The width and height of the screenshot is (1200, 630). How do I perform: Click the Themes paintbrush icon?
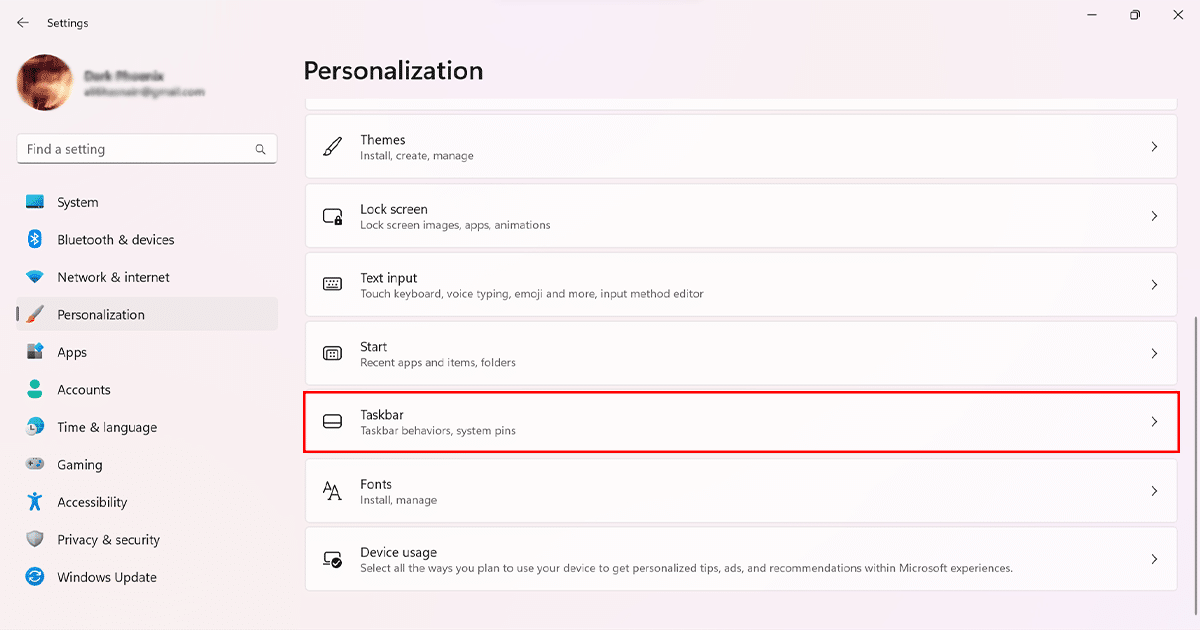coord(332,147)
